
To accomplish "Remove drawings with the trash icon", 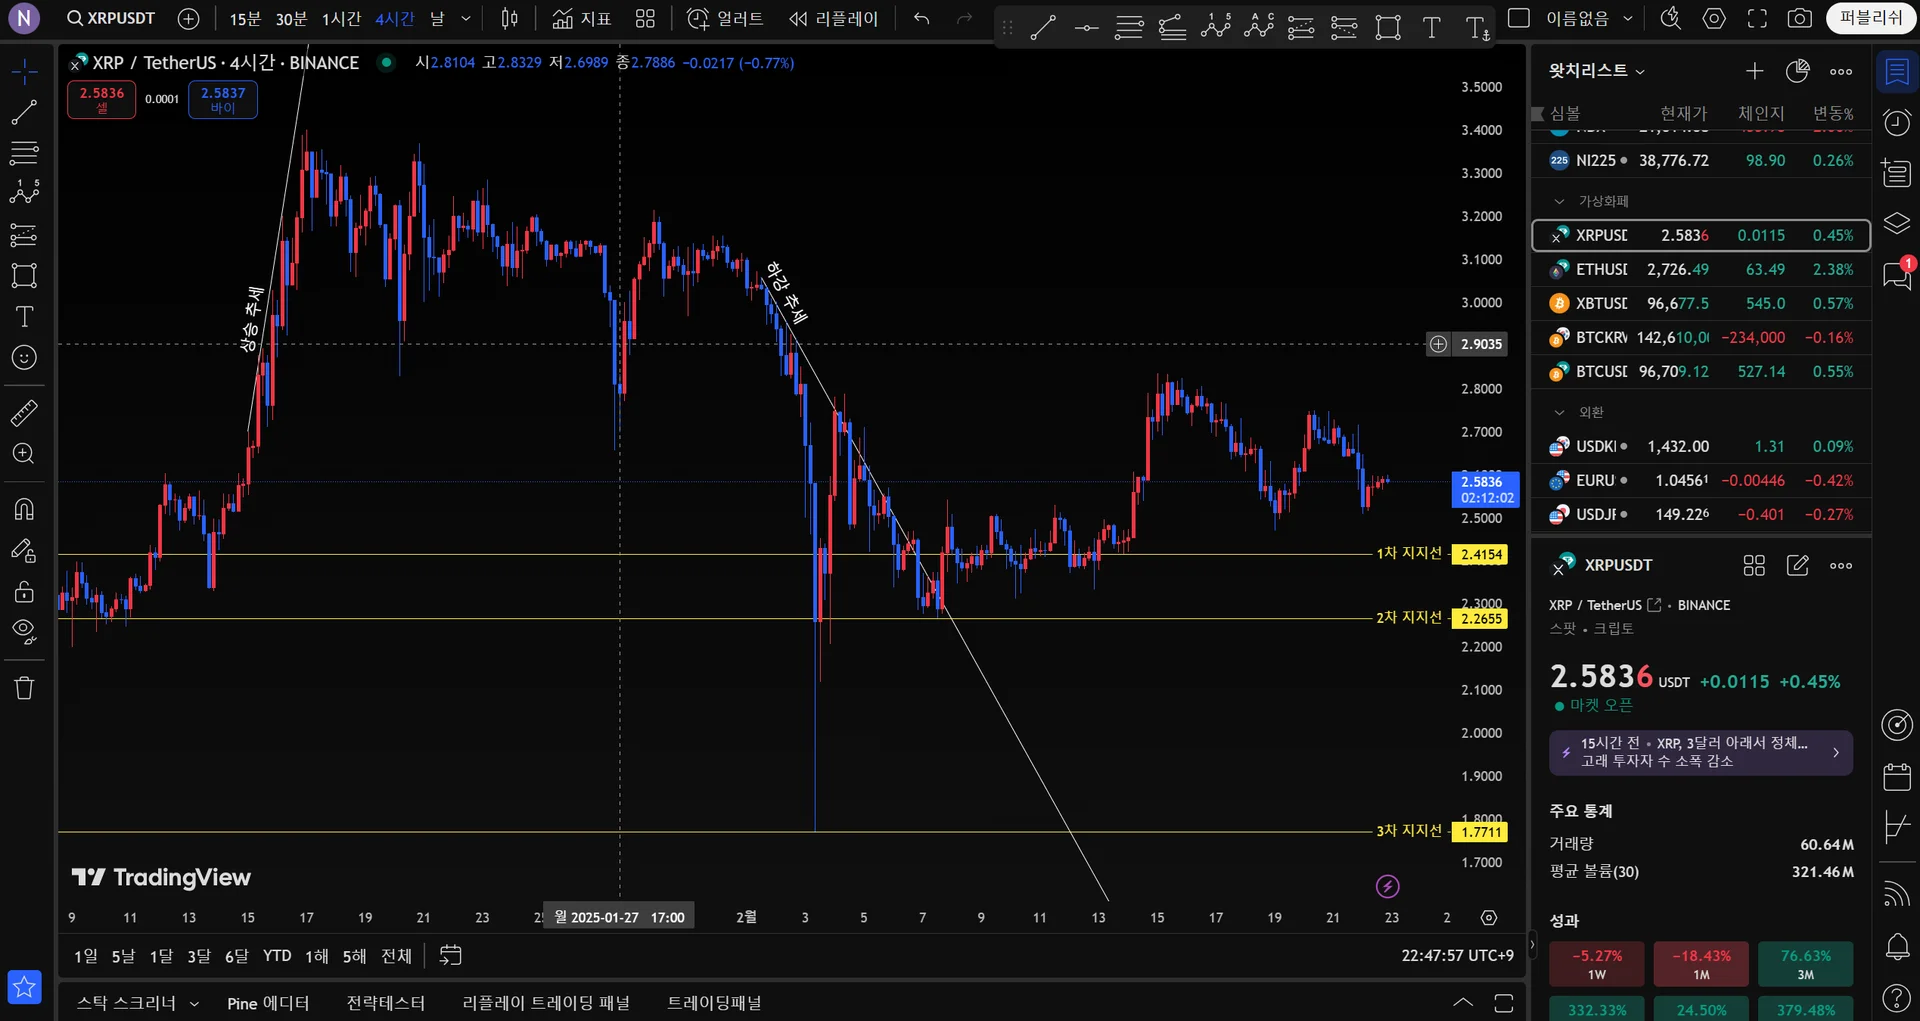I will click(x=24, y=688).
